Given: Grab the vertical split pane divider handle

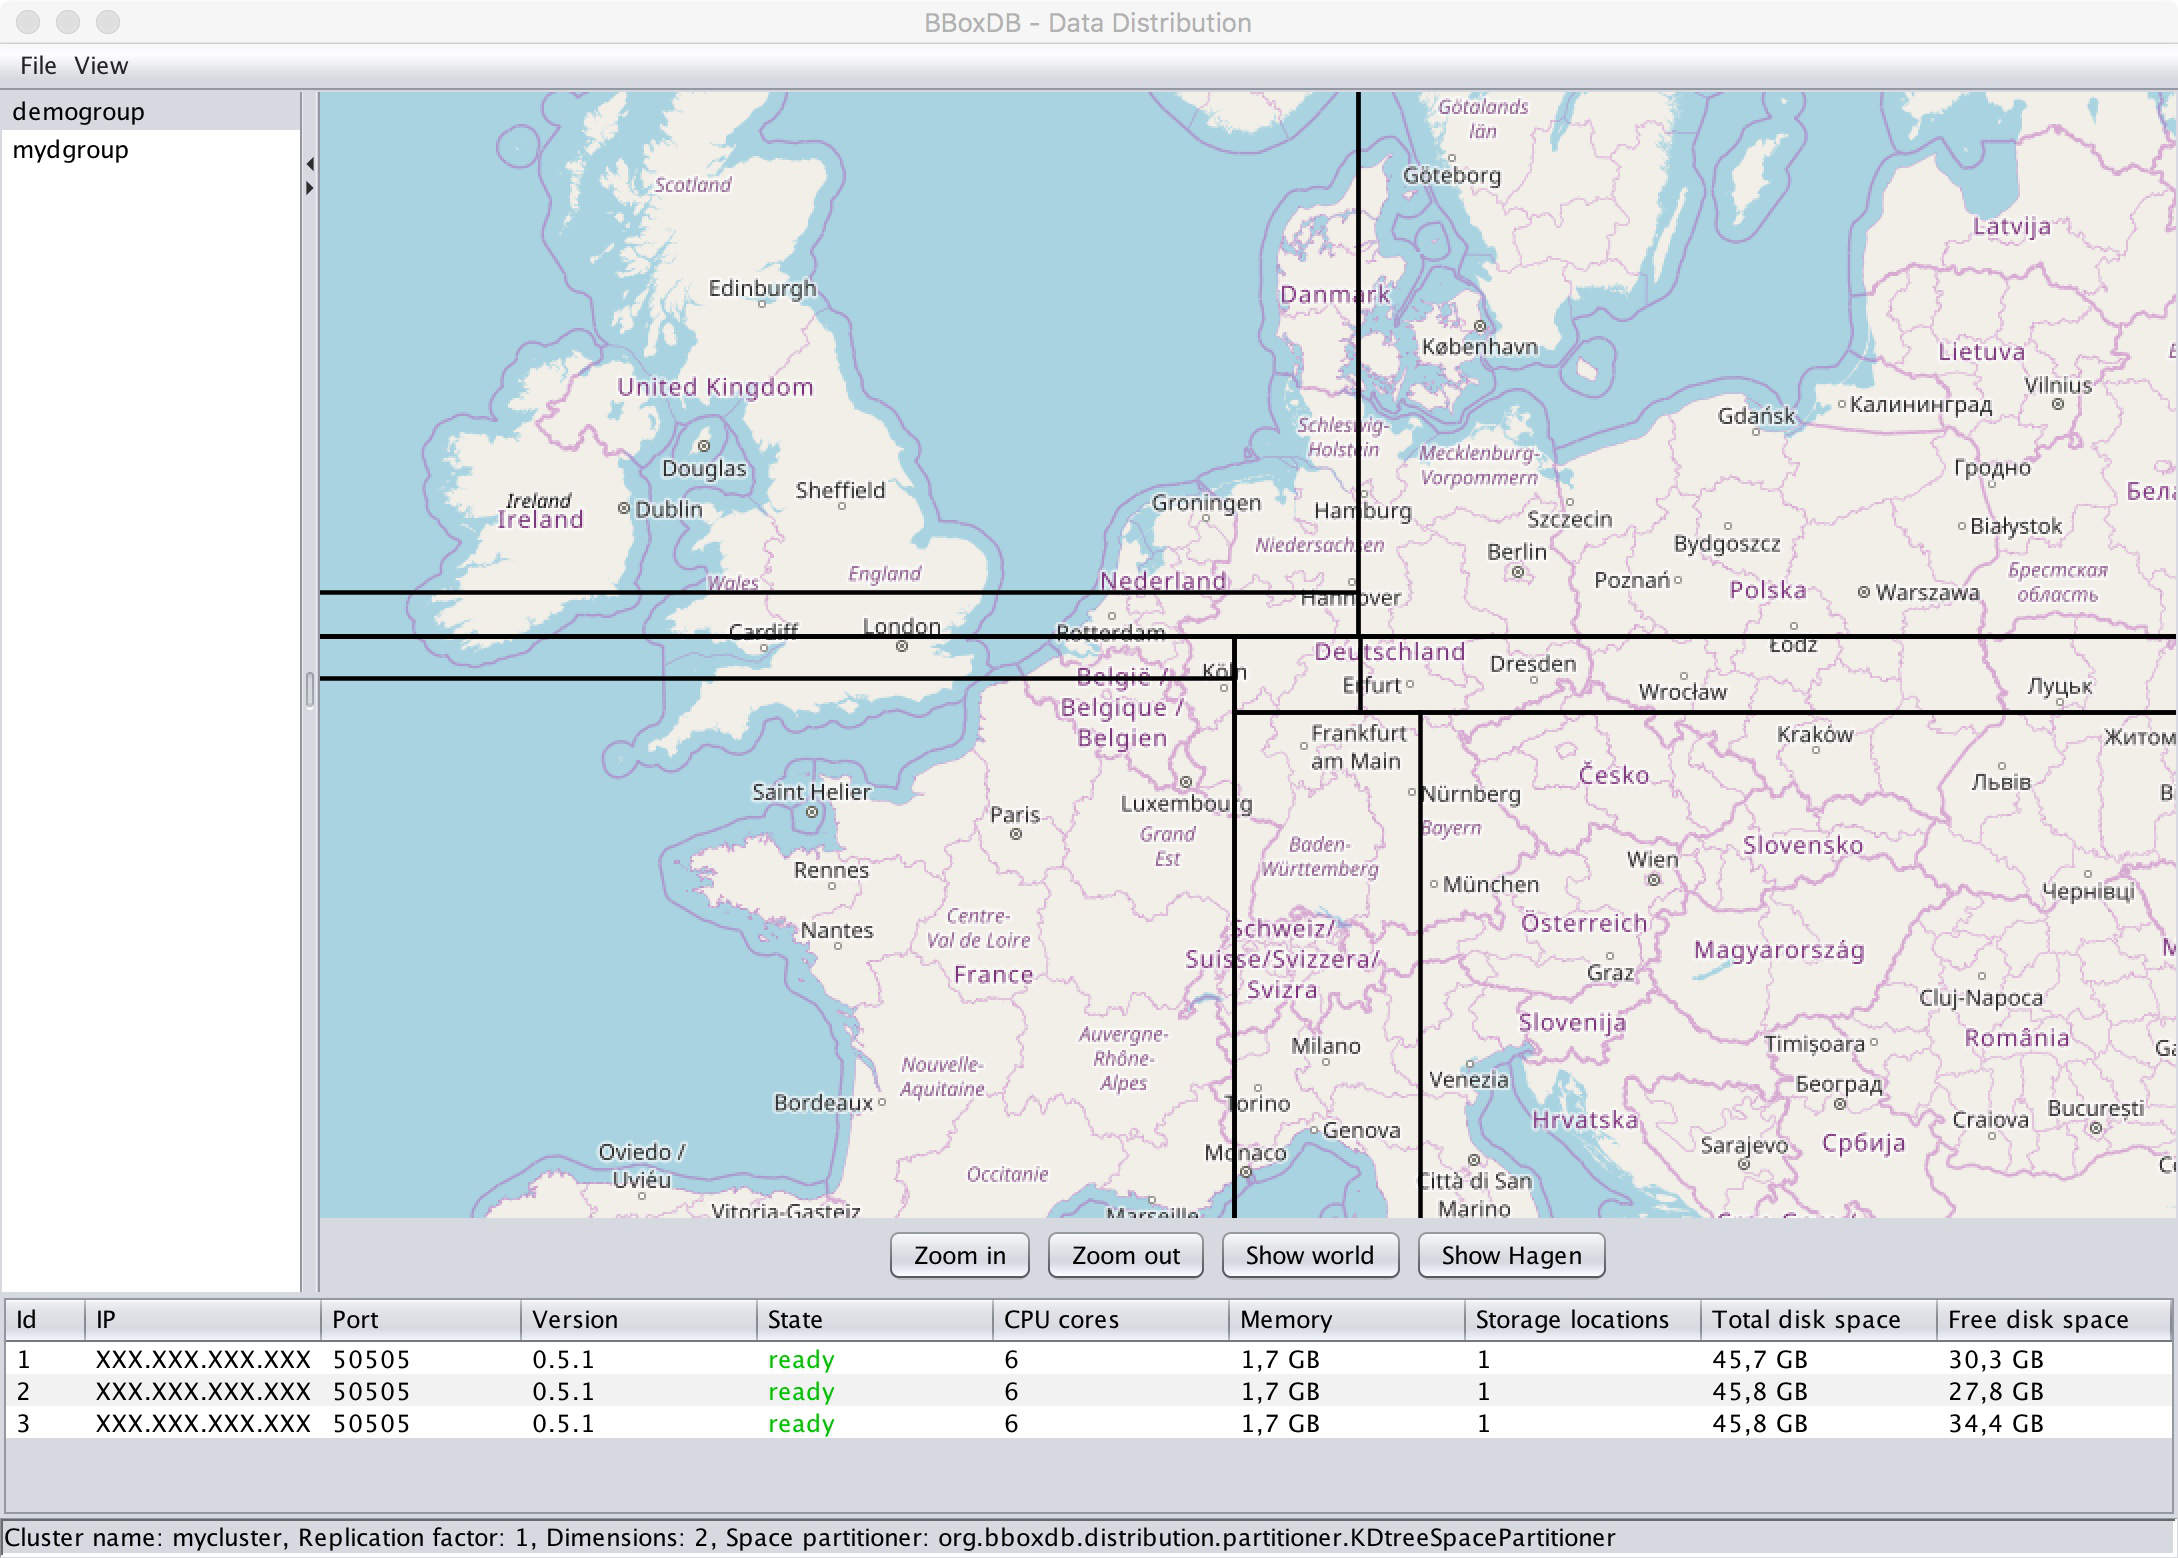Looking at the screenshot, I should pos(310,690).
